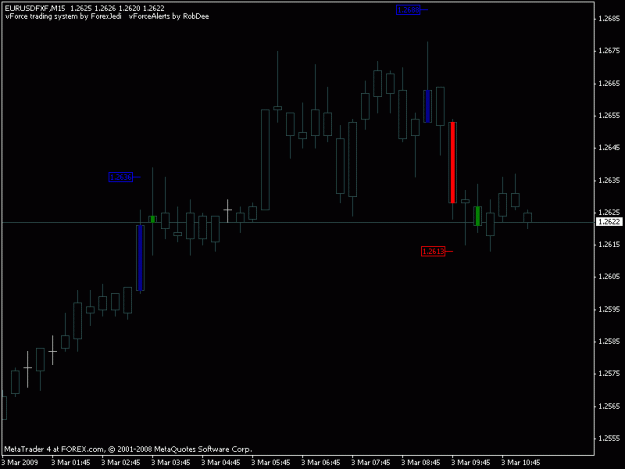This screenshot has width=625, height=469.
Task: Click the 1.2645 price axis label
Action: [x=609, y=148]
